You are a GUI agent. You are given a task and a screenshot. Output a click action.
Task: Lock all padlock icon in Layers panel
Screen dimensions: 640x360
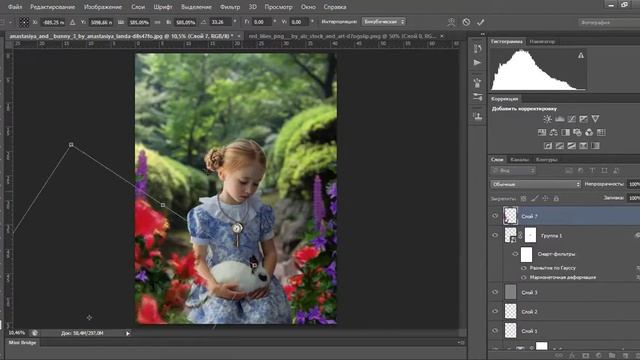pyautogui.click(x=556, y=198)
